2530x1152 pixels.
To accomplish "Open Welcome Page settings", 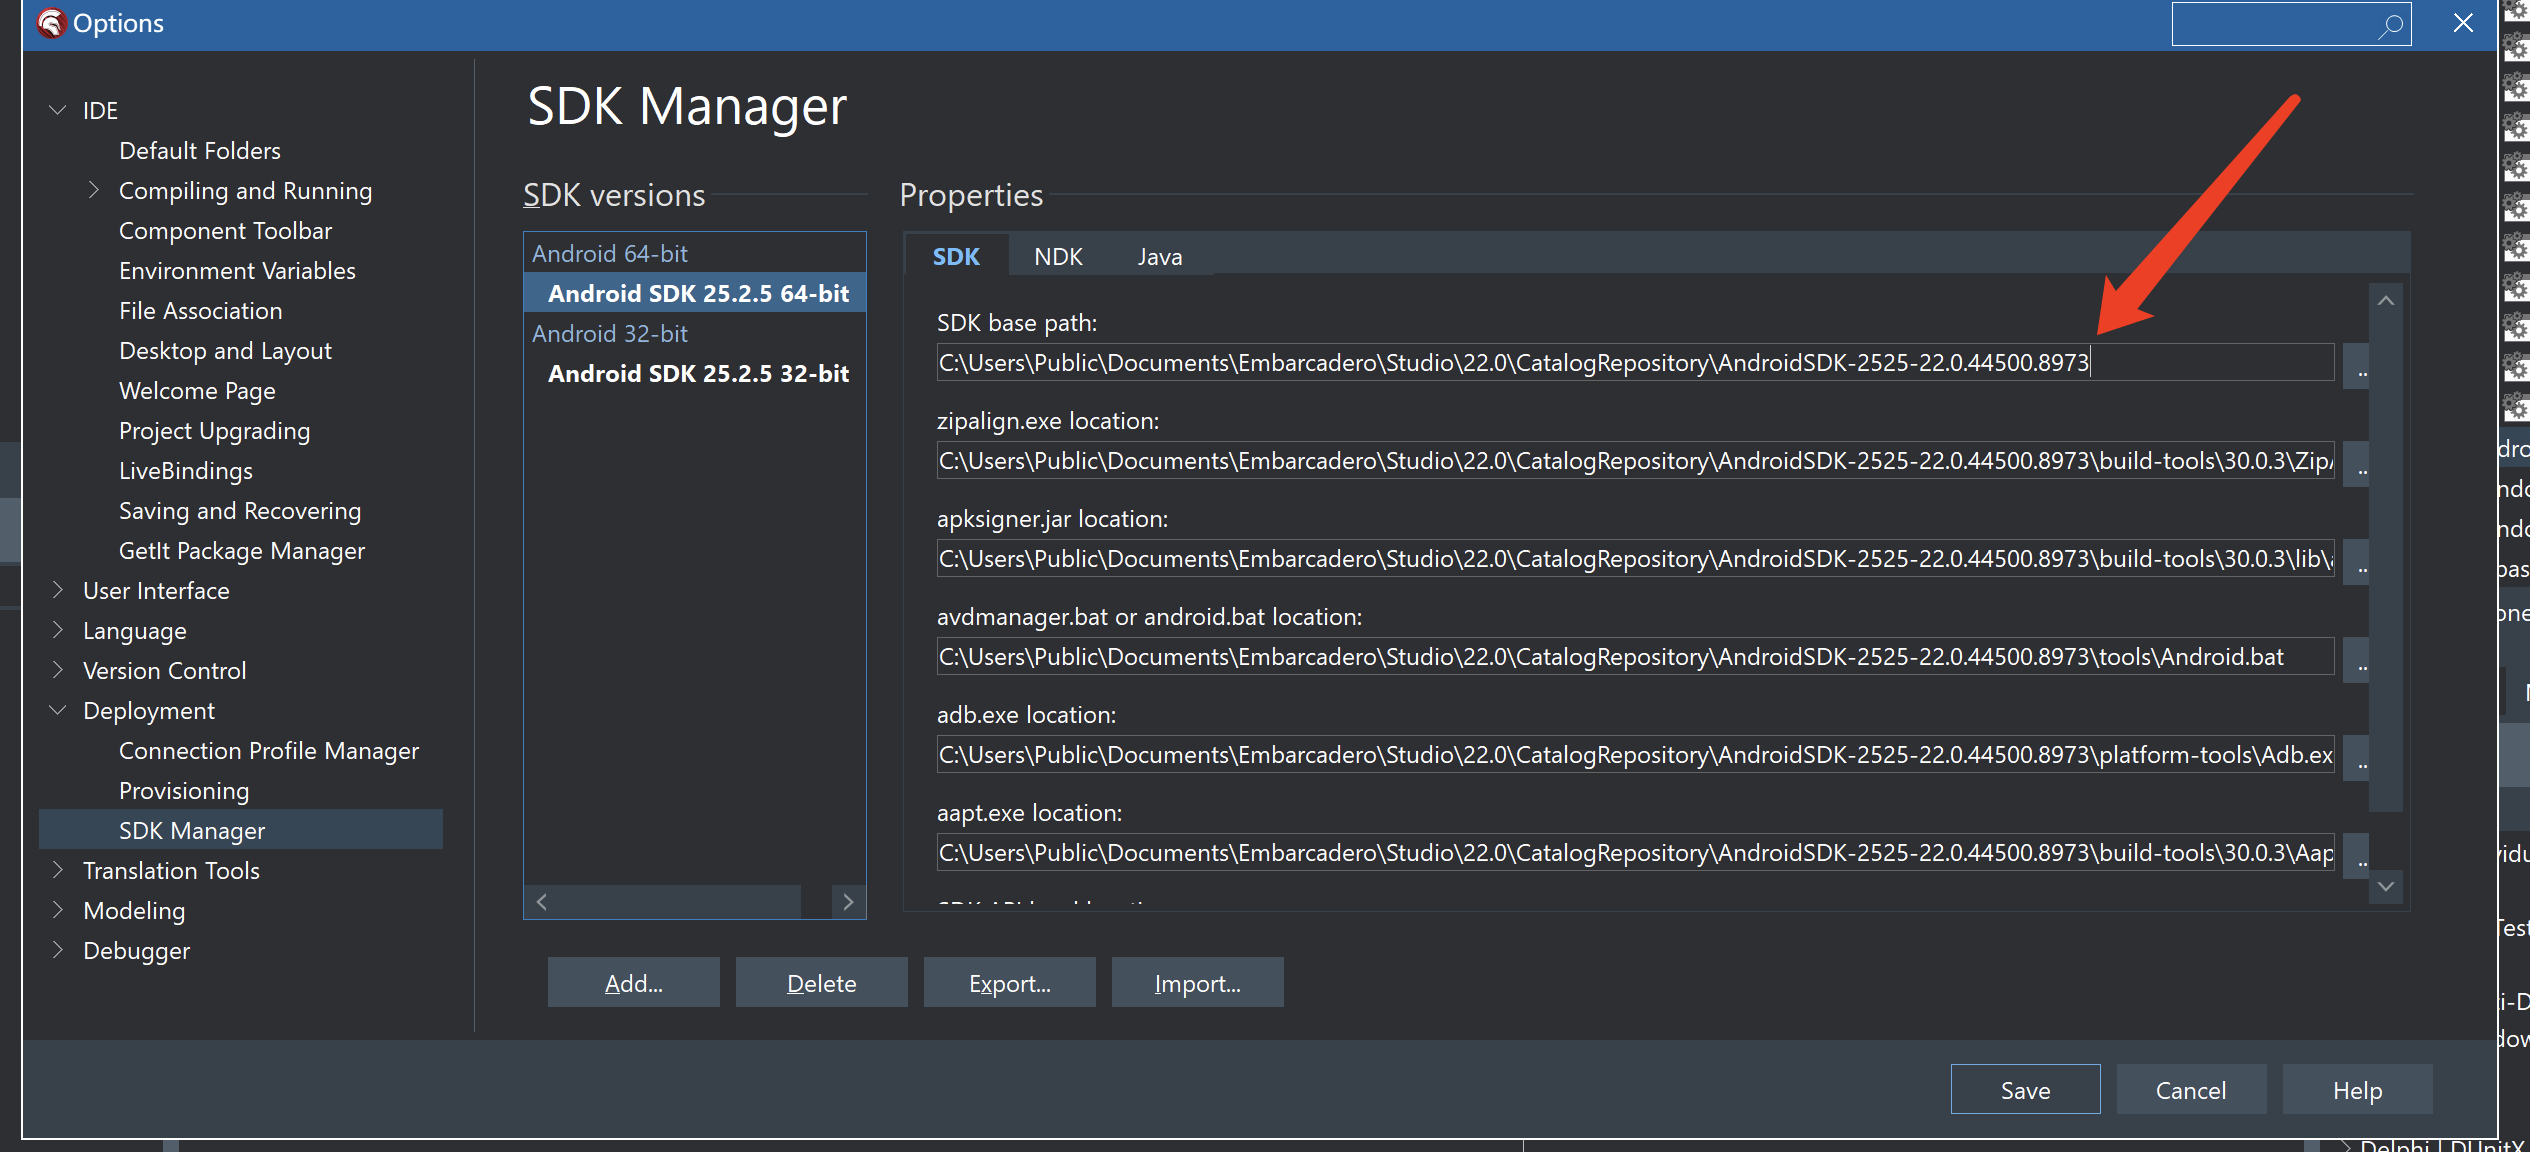I will (x=197, y=390).
